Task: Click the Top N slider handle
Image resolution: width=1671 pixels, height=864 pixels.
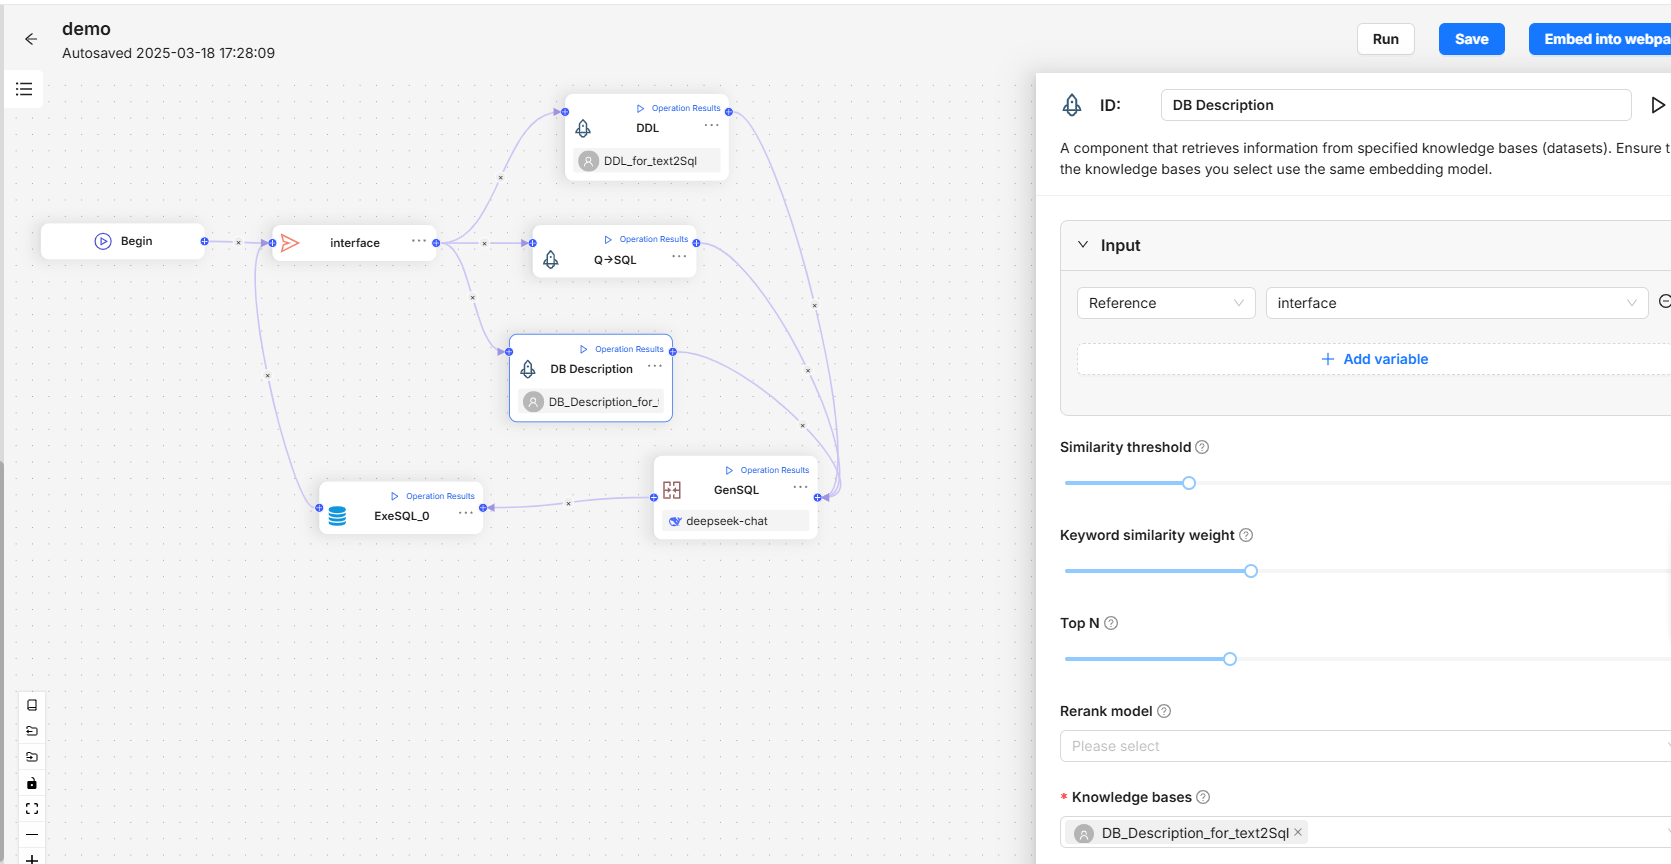Action: click(x=1230, y=659)
